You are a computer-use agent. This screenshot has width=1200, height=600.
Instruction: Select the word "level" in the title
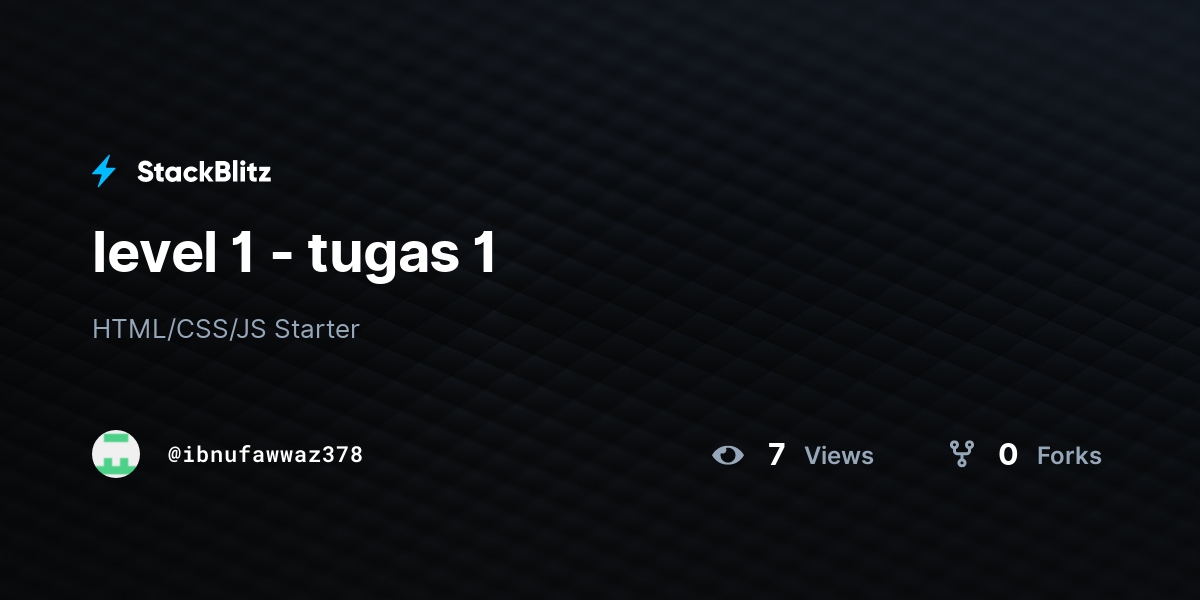[154, 252]
